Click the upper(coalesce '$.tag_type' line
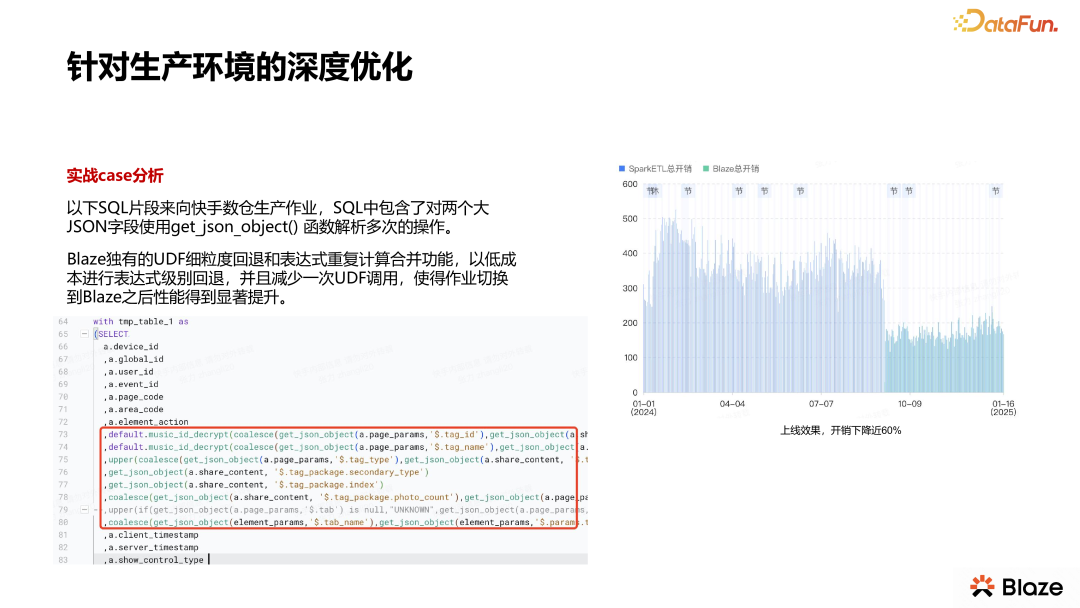This screenshot has height=608, width=1080. pyautogui.click(x=345, y=459)
